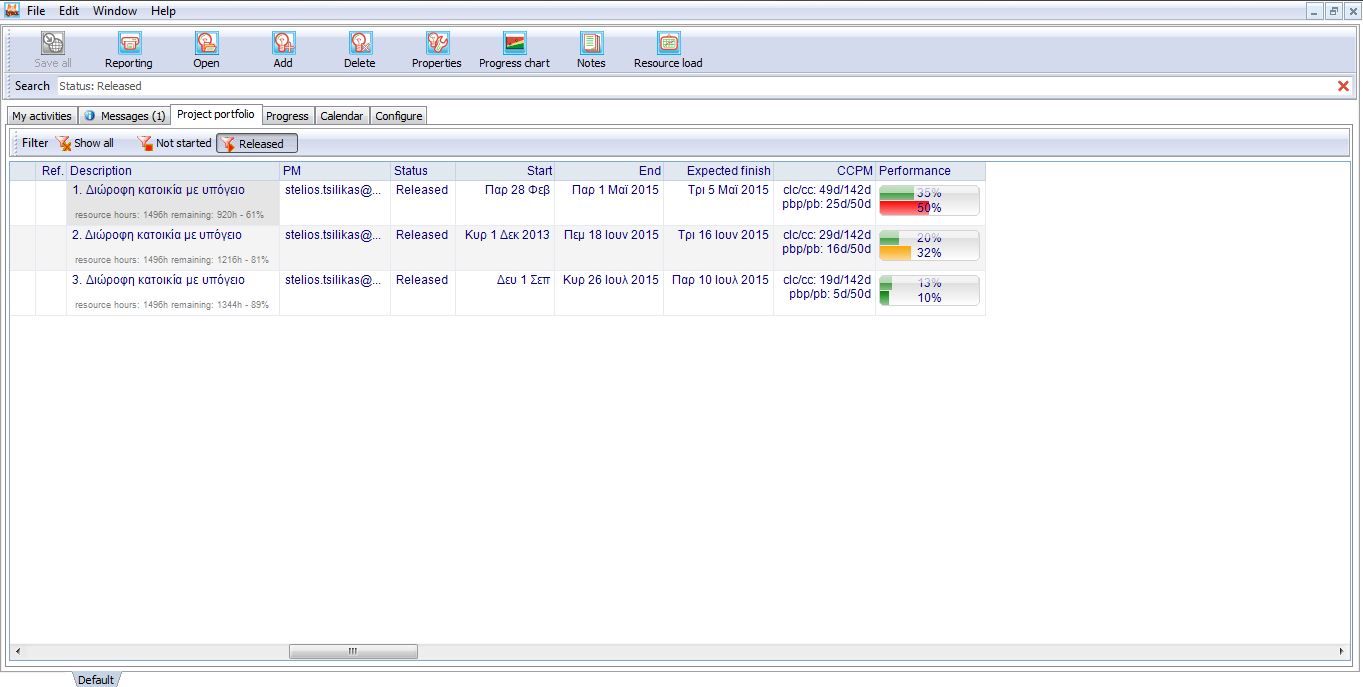Click expected finish Τρι 5 Μαϊ 2015
This screenshot has height=687, width=1363.
pos(728,190)
